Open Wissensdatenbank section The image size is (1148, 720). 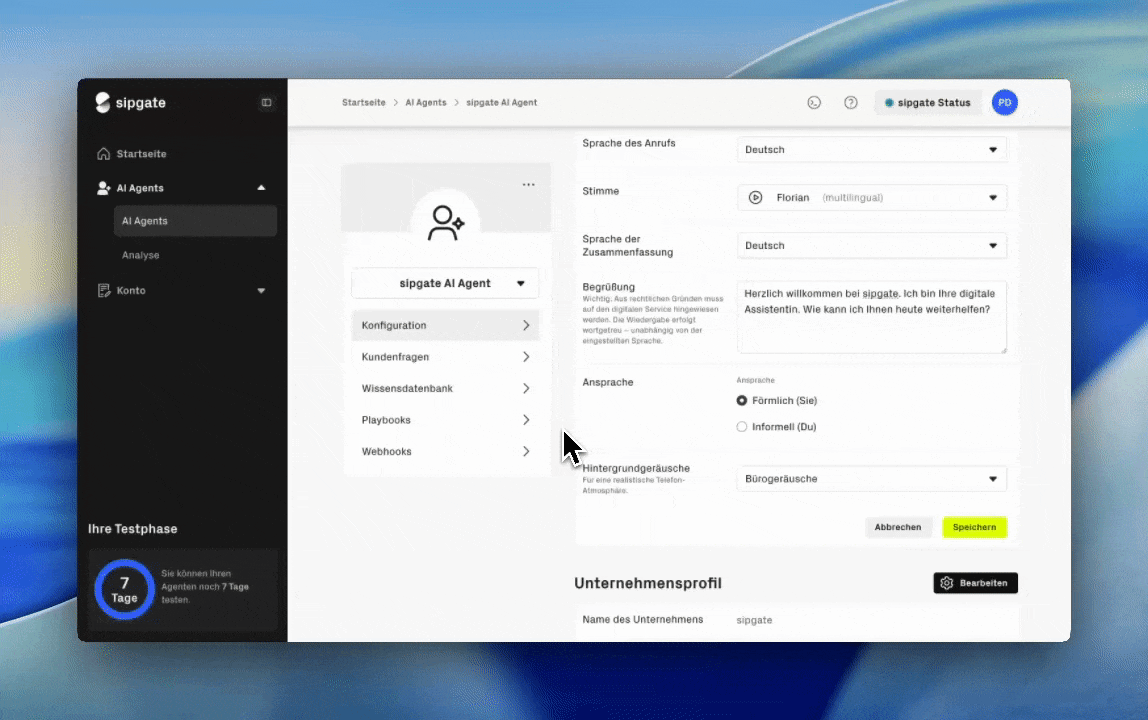click(445, 388)
